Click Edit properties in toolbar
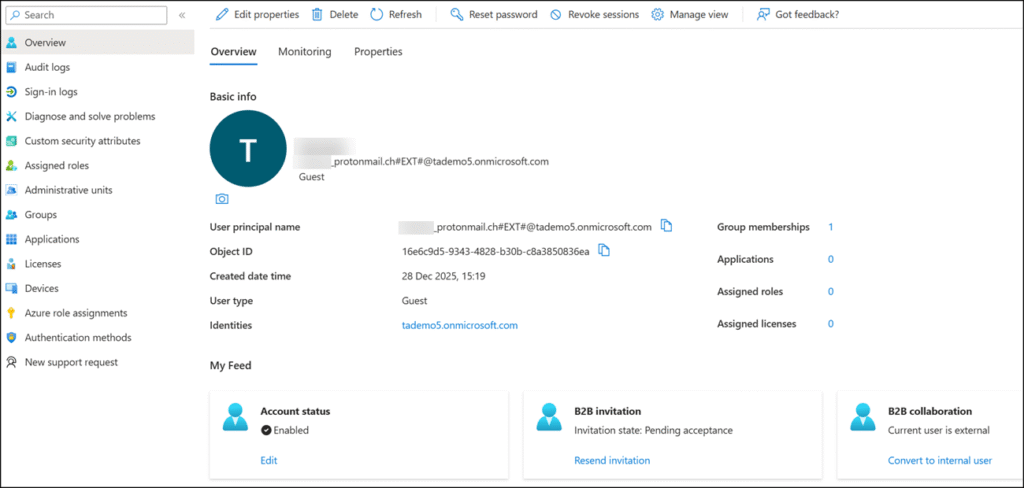The image size is (1024, 488). [257, 15]
